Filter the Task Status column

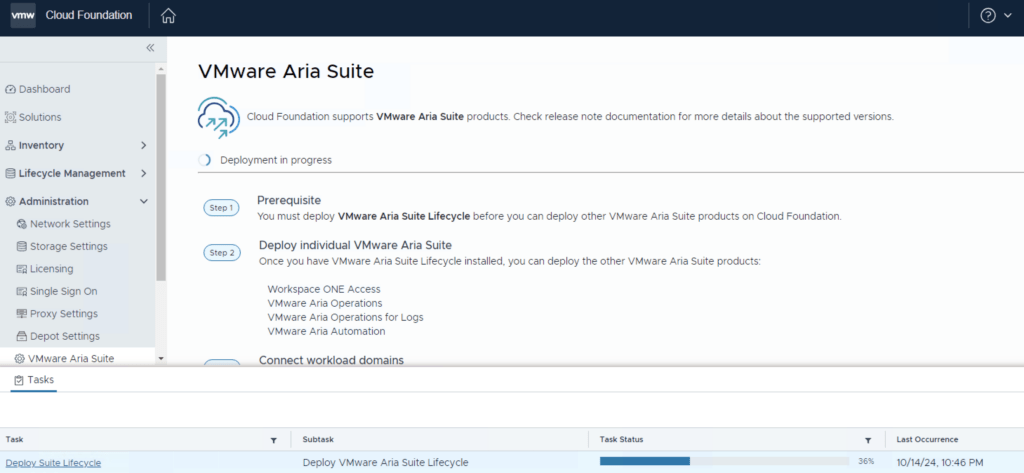tap(869, 440)
